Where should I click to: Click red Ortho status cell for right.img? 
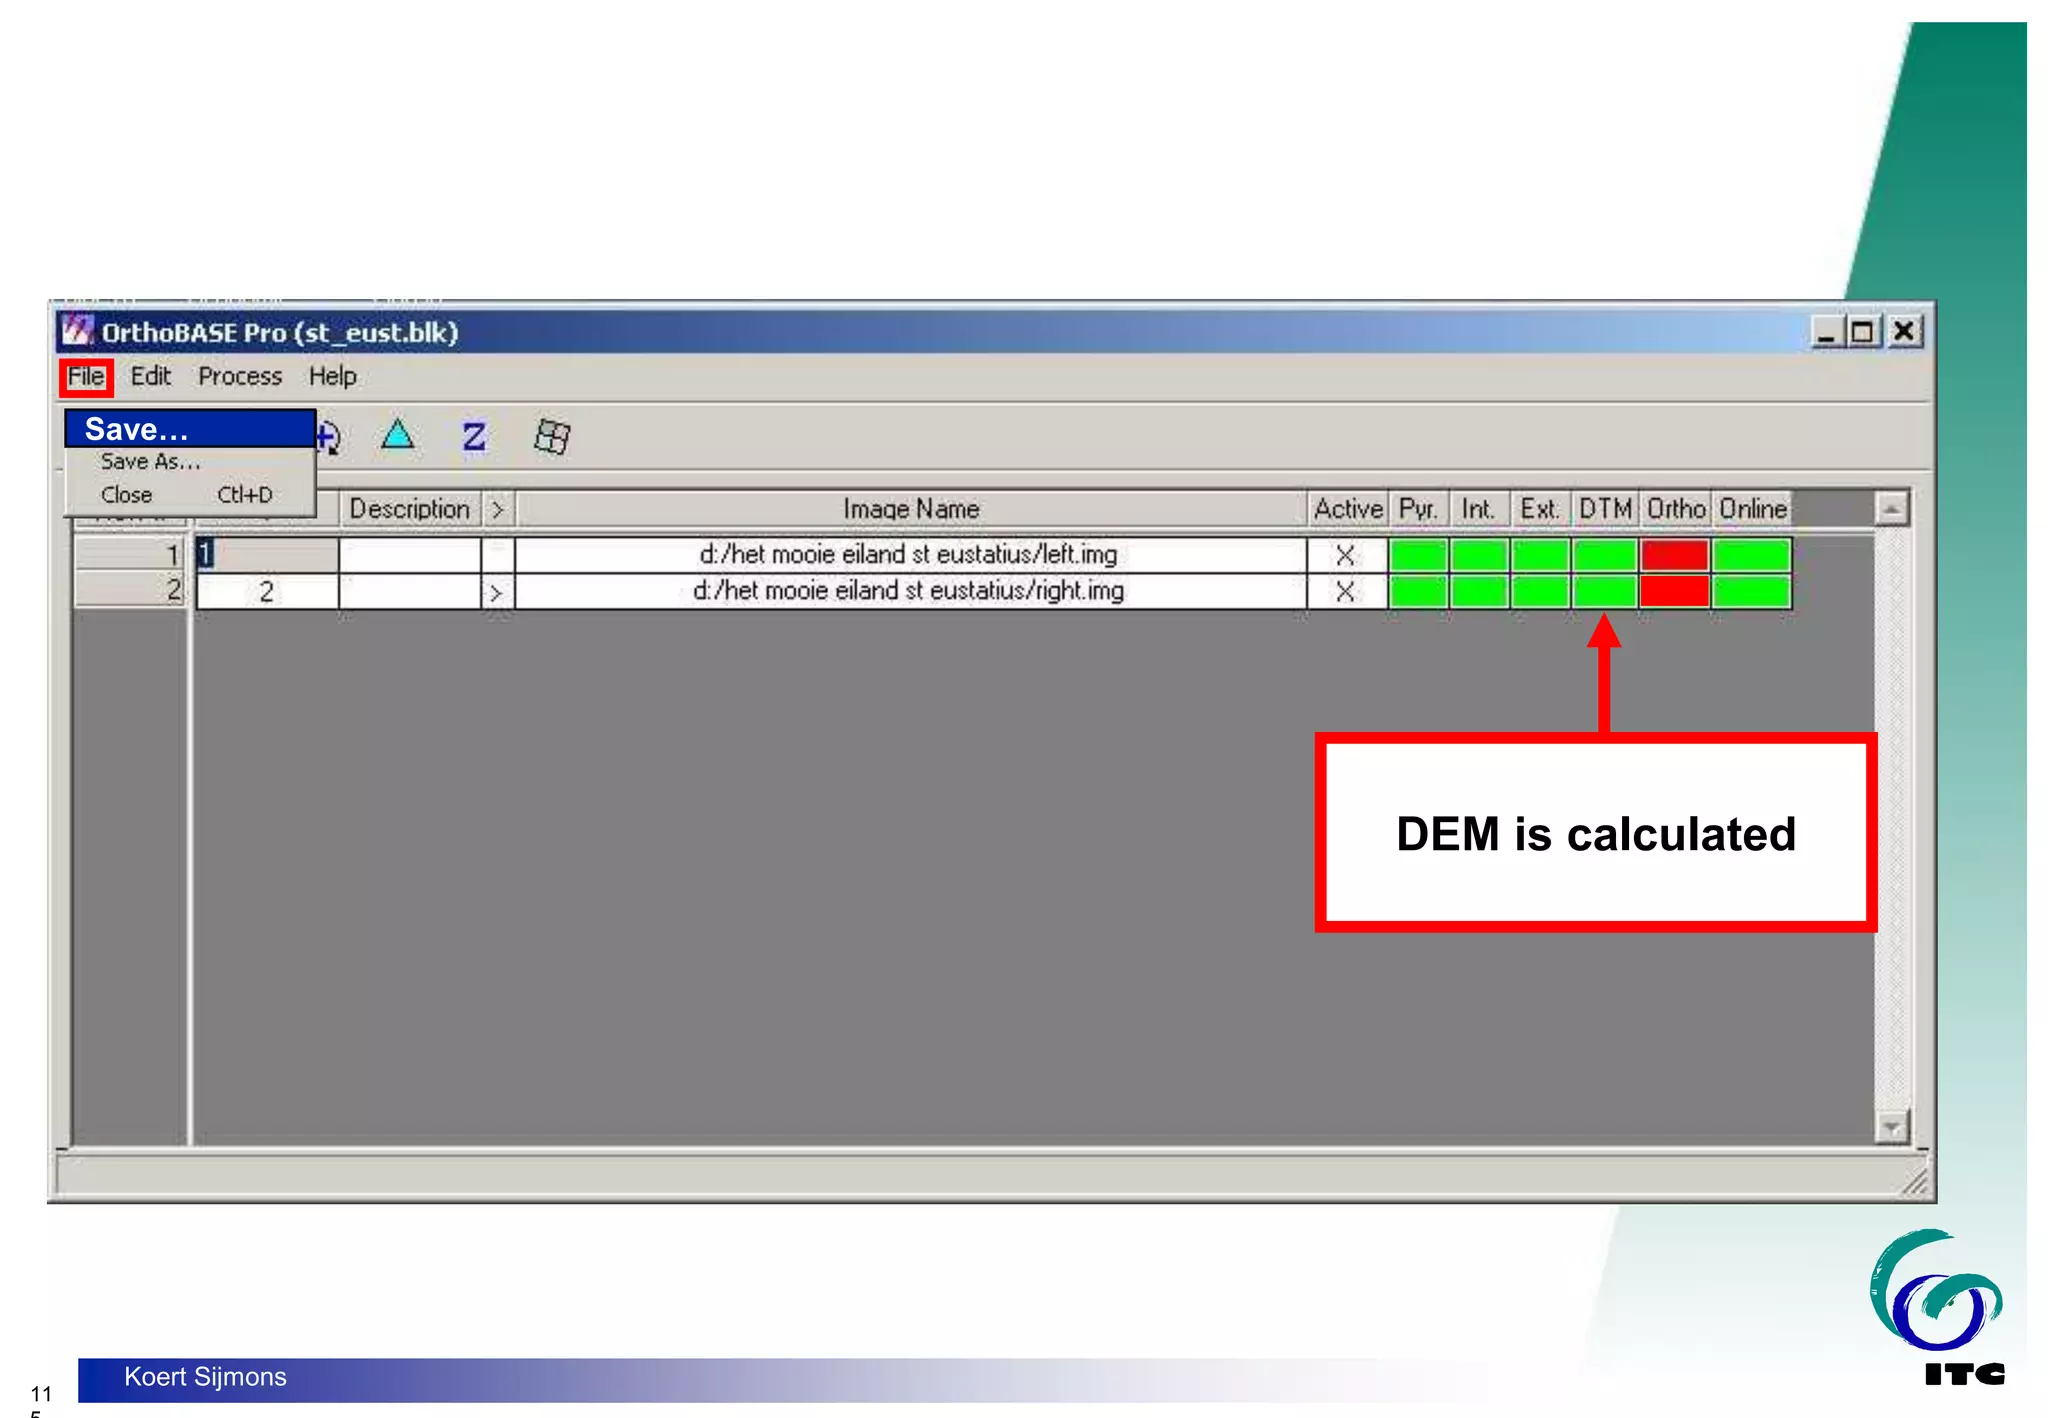(x=1675, y=591)
